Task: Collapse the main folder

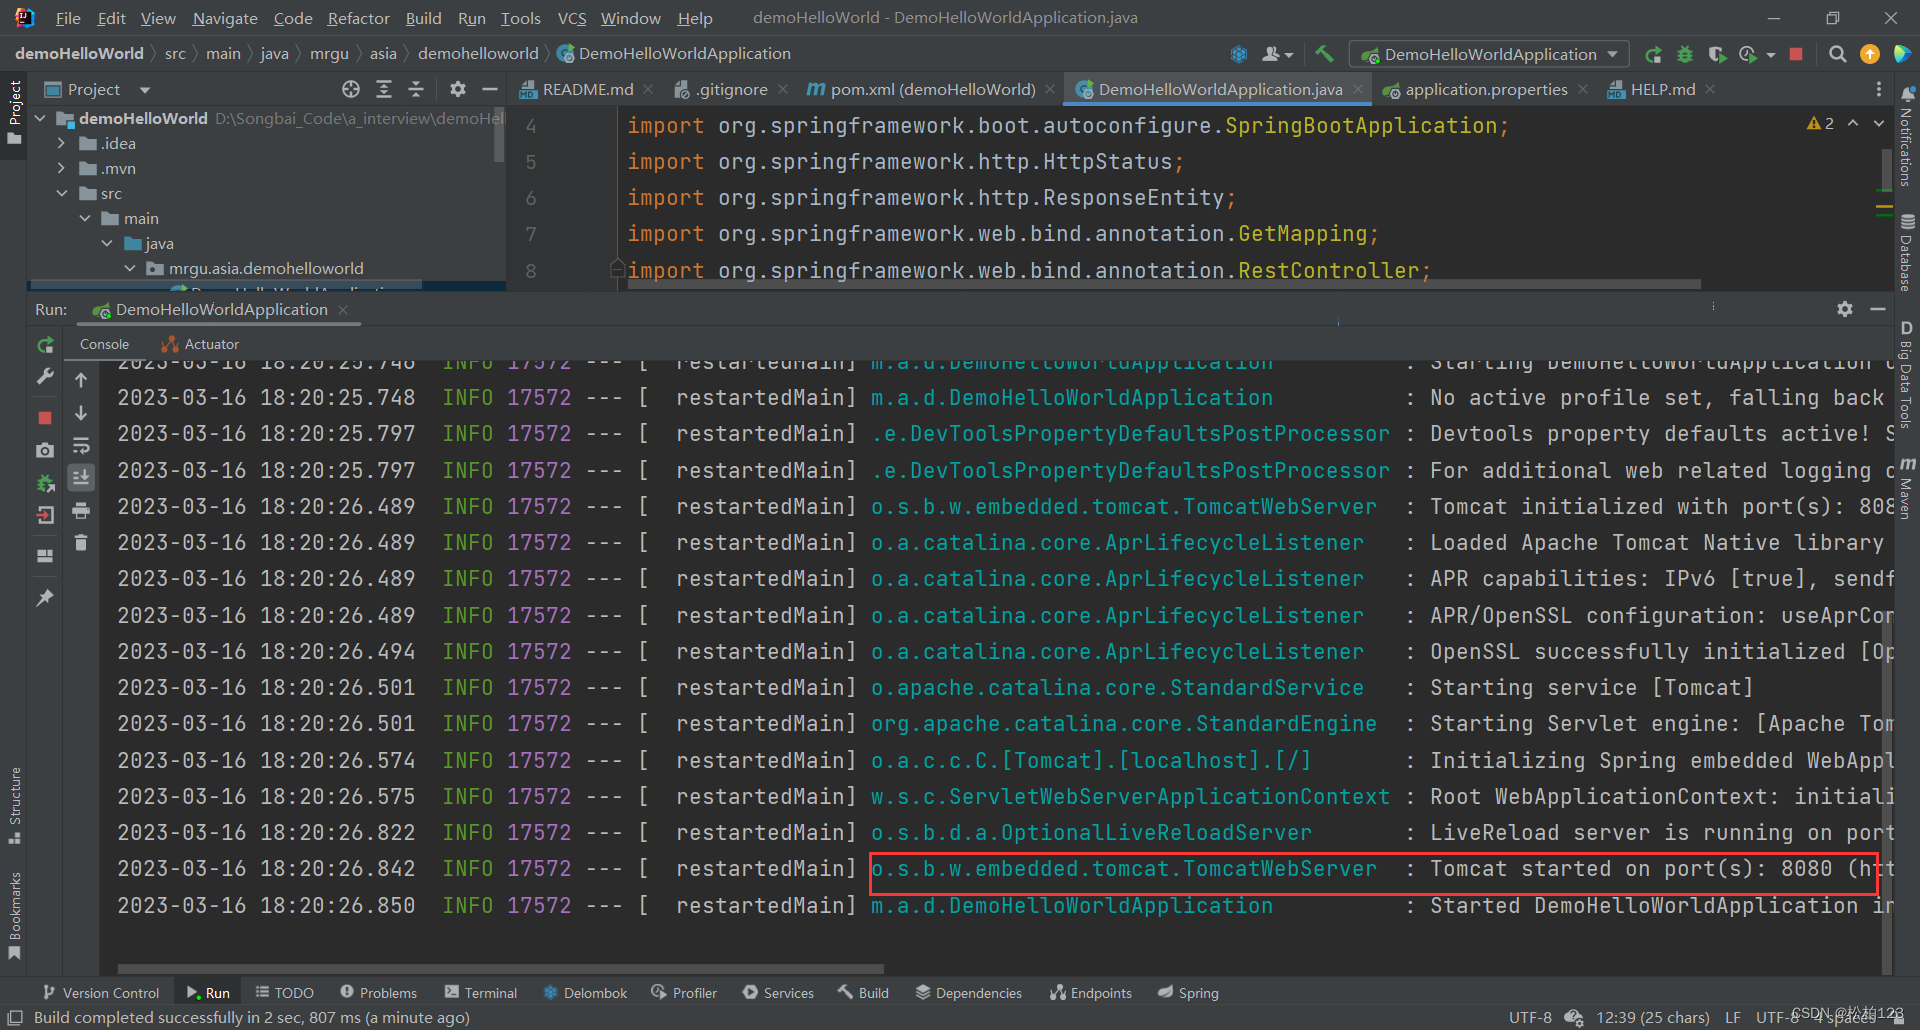Action: [x=85, y=218]
